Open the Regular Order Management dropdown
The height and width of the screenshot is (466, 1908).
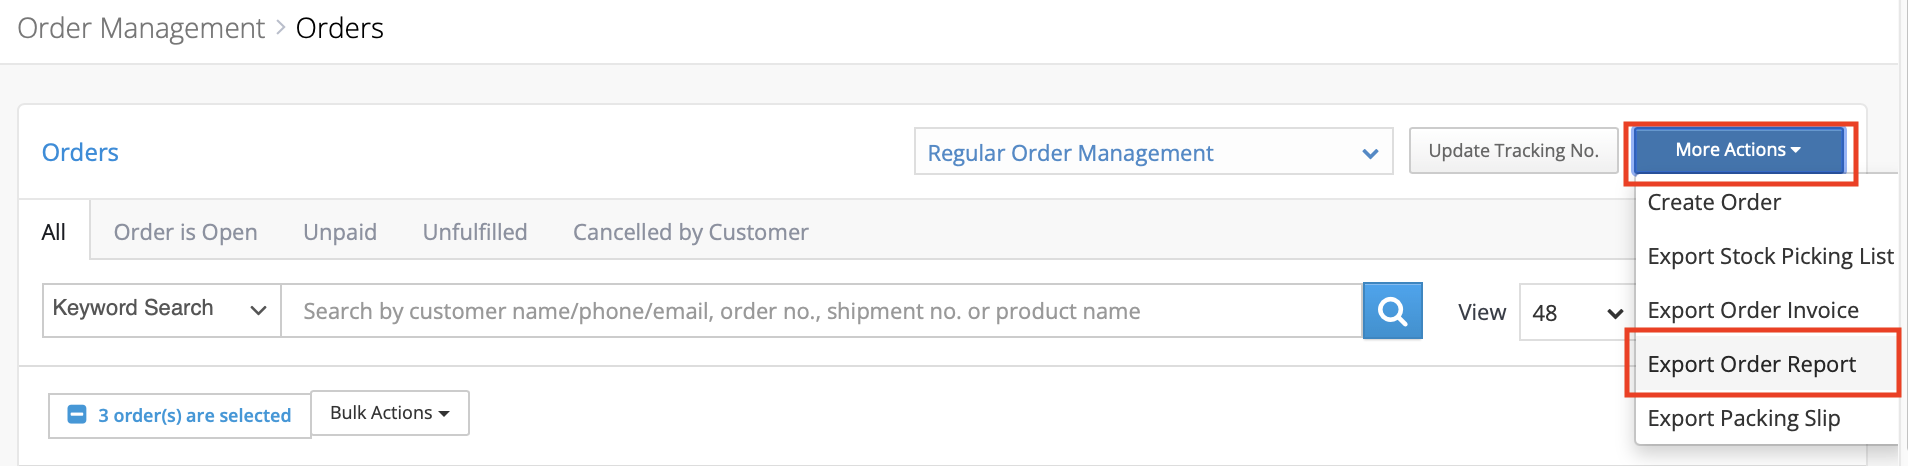(x=1153, y=152)
